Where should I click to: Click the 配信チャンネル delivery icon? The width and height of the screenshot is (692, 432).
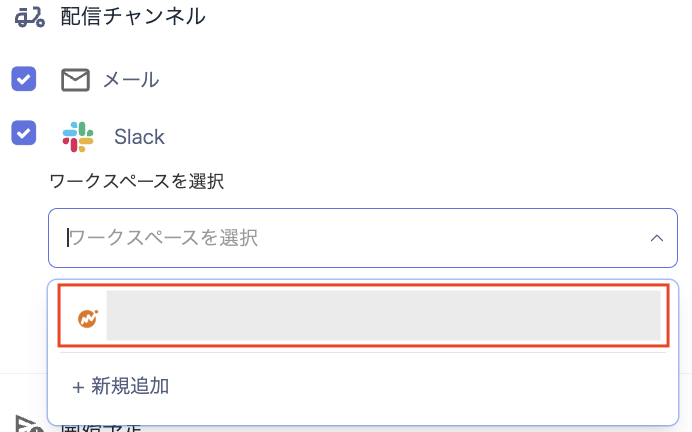tap(30, 15)
